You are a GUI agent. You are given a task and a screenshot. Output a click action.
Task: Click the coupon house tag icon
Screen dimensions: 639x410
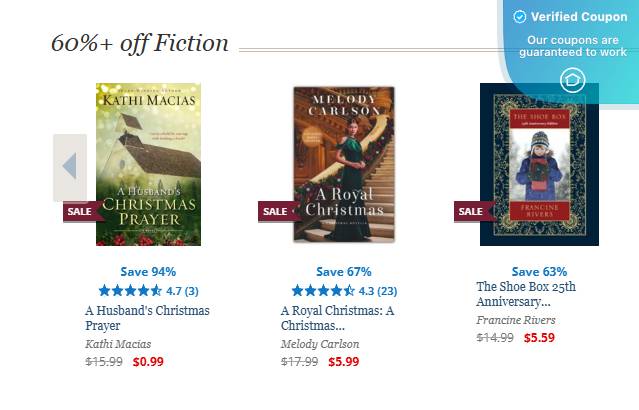point(572,81)
